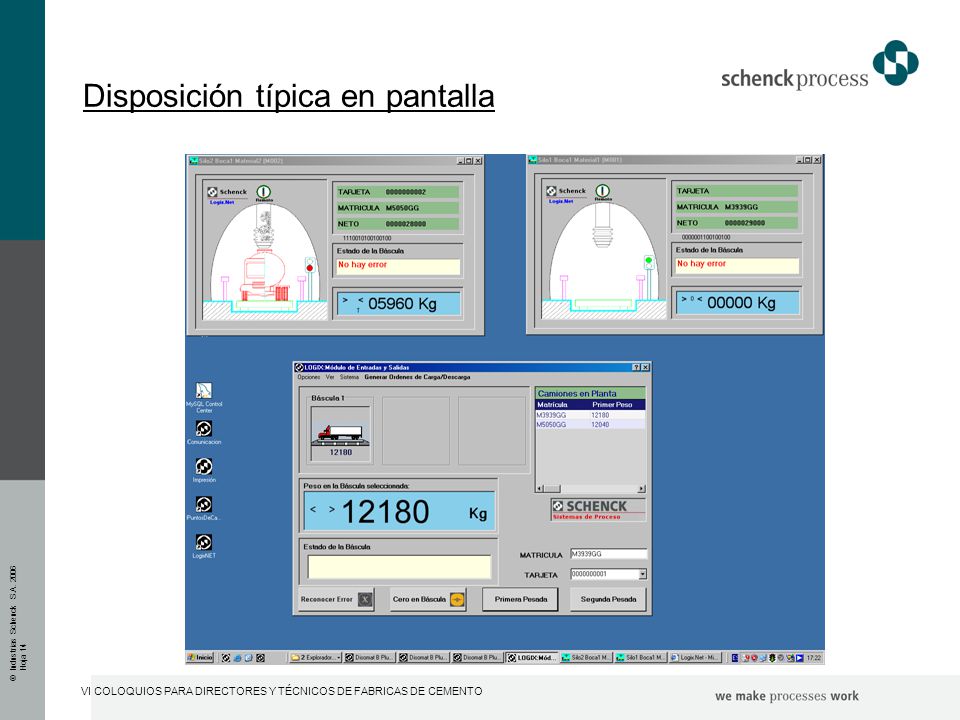This screenshot has height=720, width=960.
Task: Open the Ver menu
Action: [x=330, y=377]
